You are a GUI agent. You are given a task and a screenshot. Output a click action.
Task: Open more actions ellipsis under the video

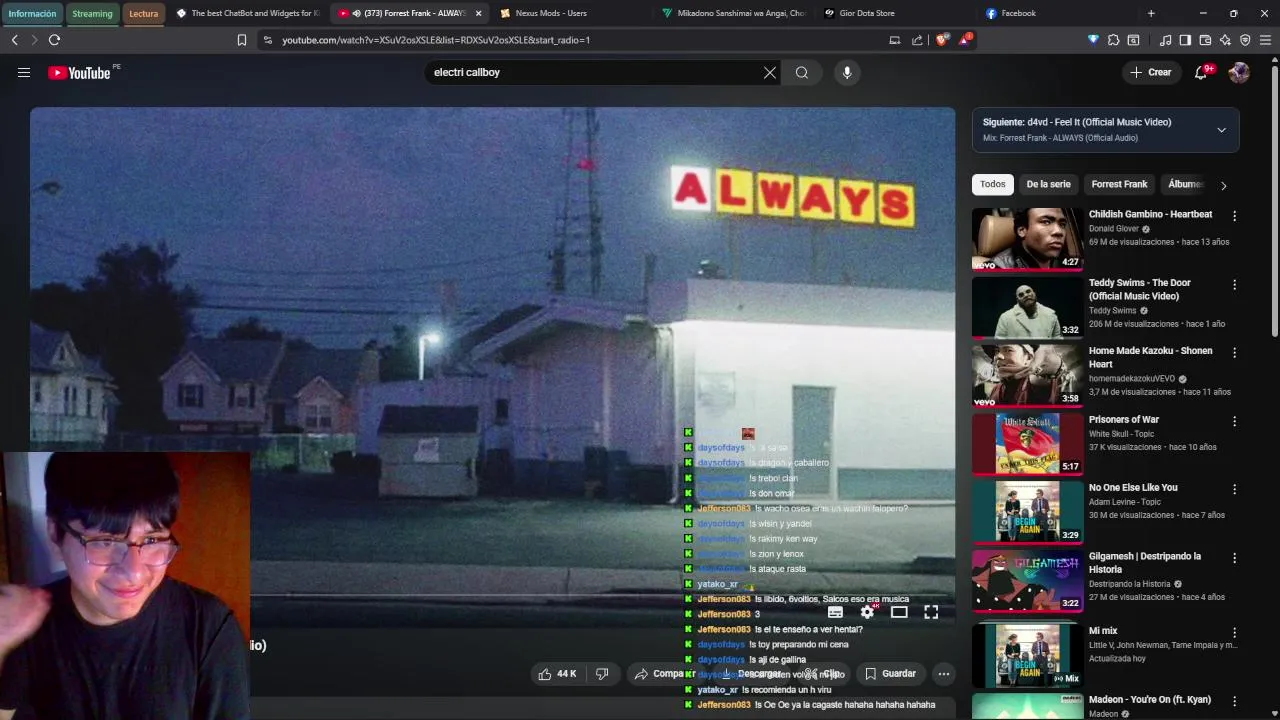click(x=943, y=674)
